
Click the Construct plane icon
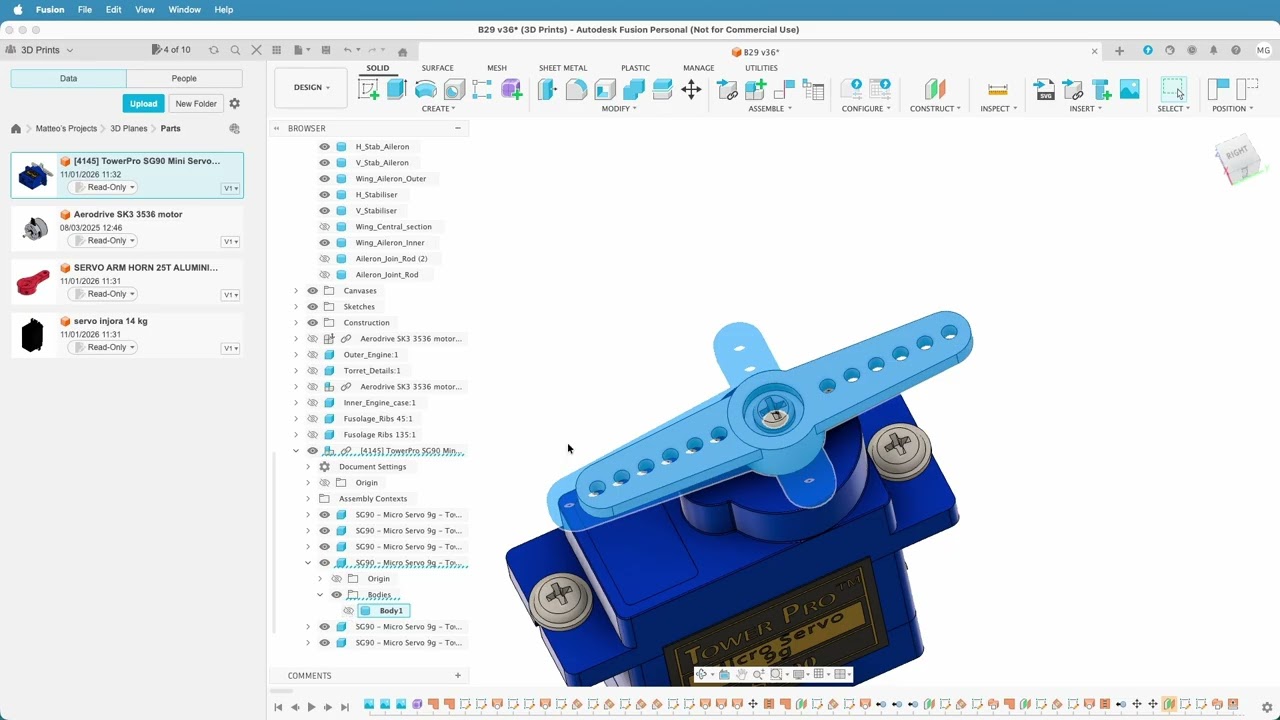click(x=935, y=90)
